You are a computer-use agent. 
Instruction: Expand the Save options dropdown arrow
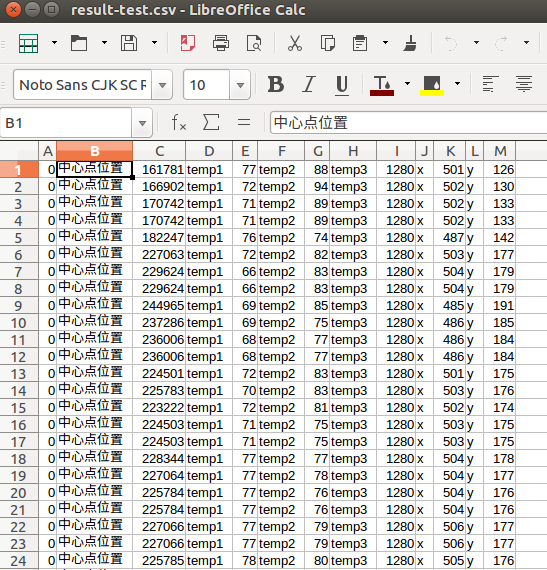[x=154, y=43]
